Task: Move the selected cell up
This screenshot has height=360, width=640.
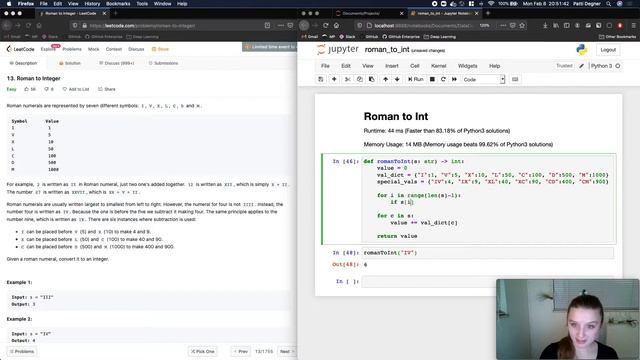Action: click(x=385, y=79)
